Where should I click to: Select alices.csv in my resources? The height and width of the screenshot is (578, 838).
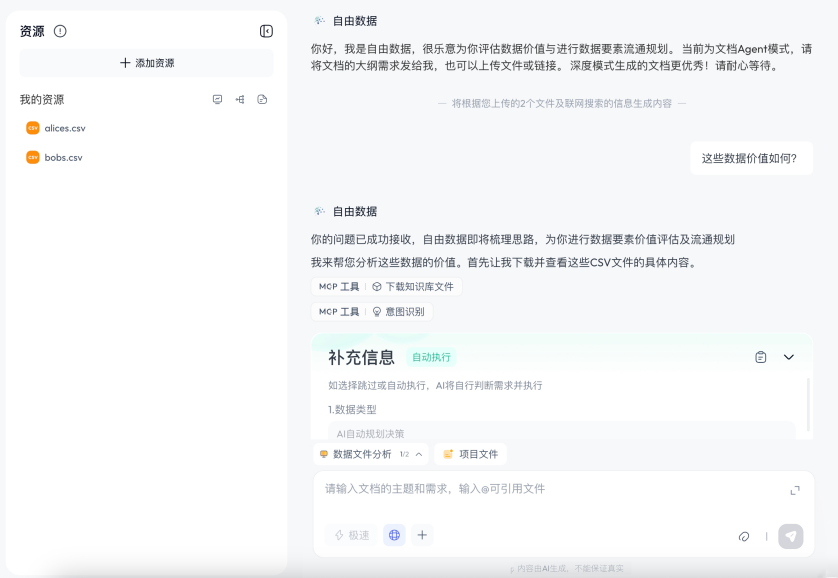tap(65, 128)
